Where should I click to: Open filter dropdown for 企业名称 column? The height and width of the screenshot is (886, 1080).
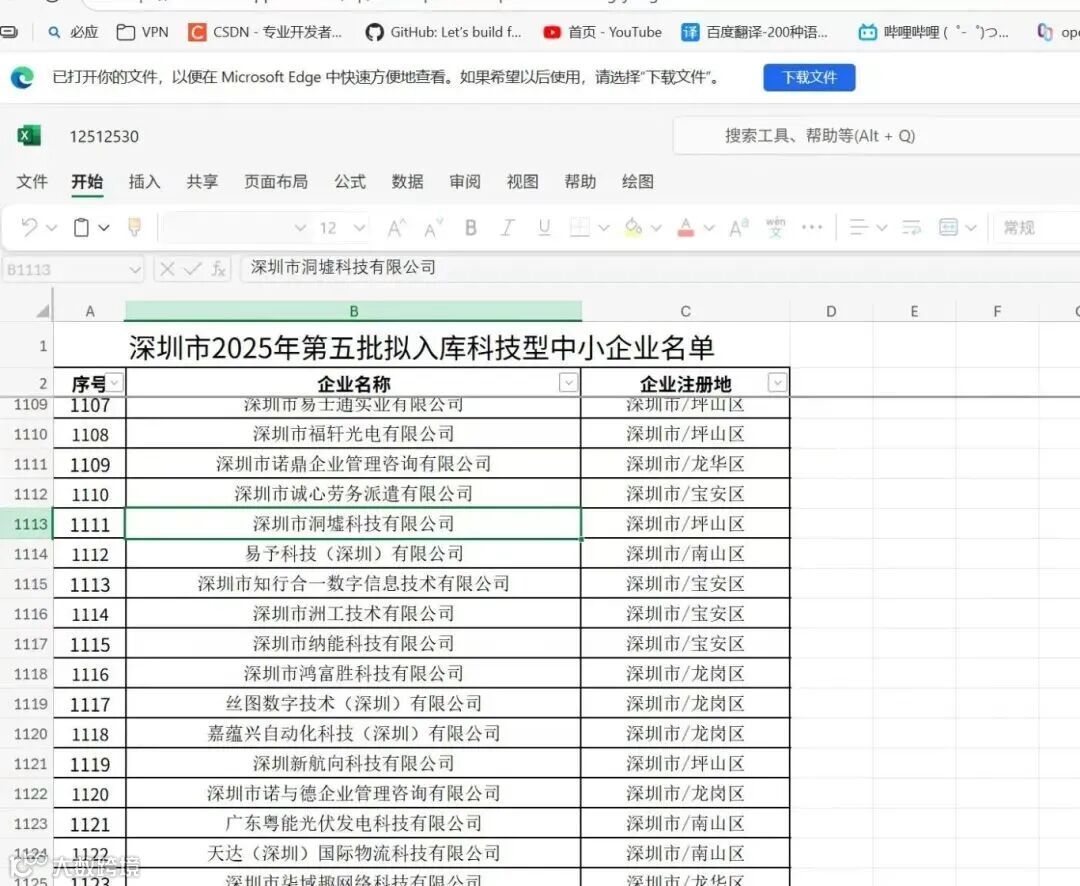(x=568, y=382)
